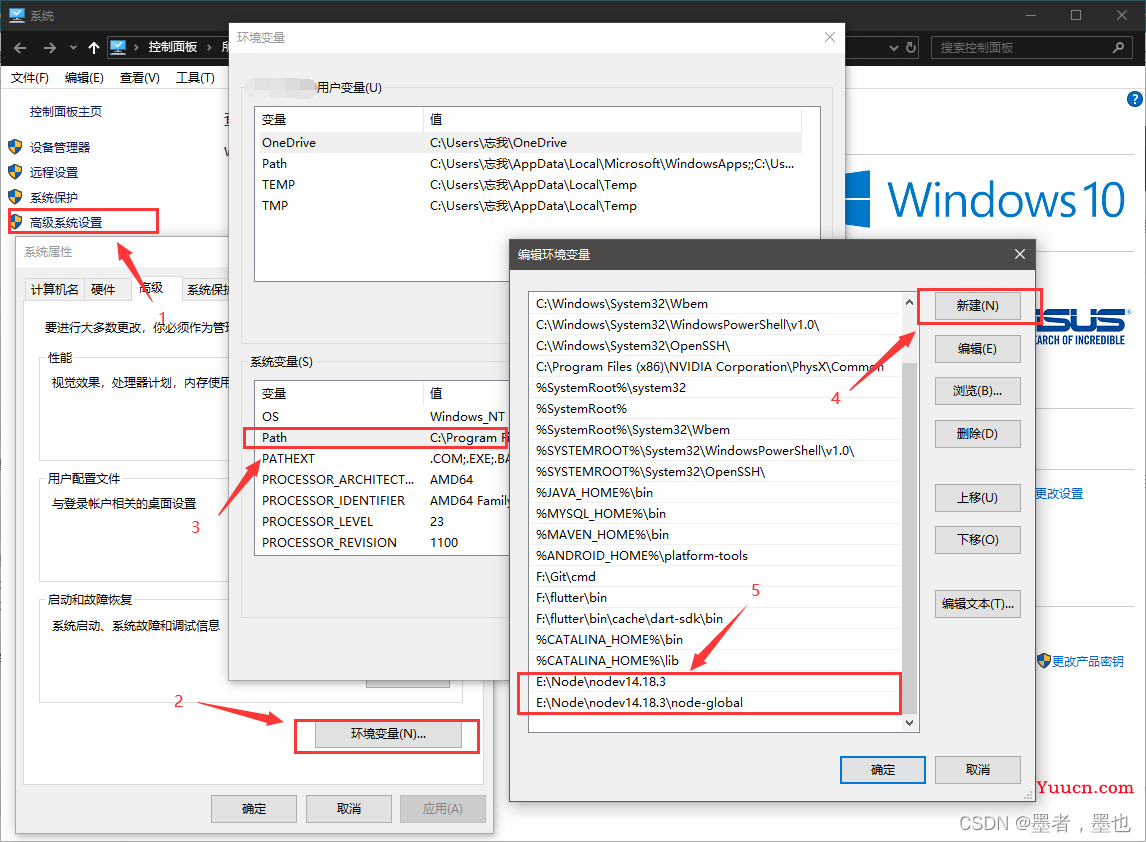
Task: Select F:\flutter\bin path entry
Action: [x=715, y=598]
